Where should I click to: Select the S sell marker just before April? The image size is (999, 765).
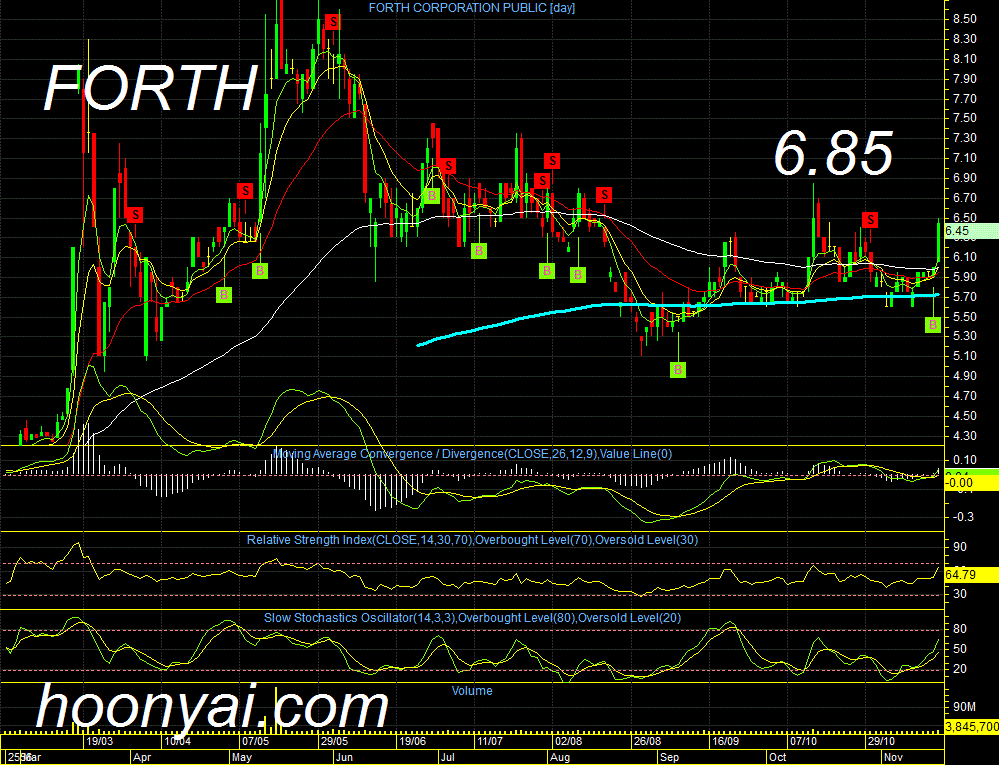click(x=134, y=215)
